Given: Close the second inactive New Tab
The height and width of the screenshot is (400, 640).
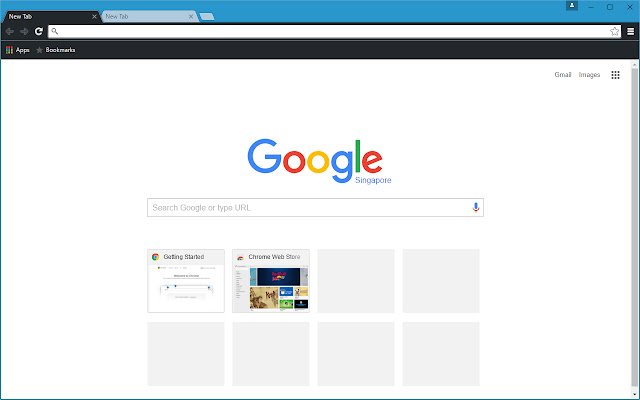Looking at the screenshot, I should 191,17.
